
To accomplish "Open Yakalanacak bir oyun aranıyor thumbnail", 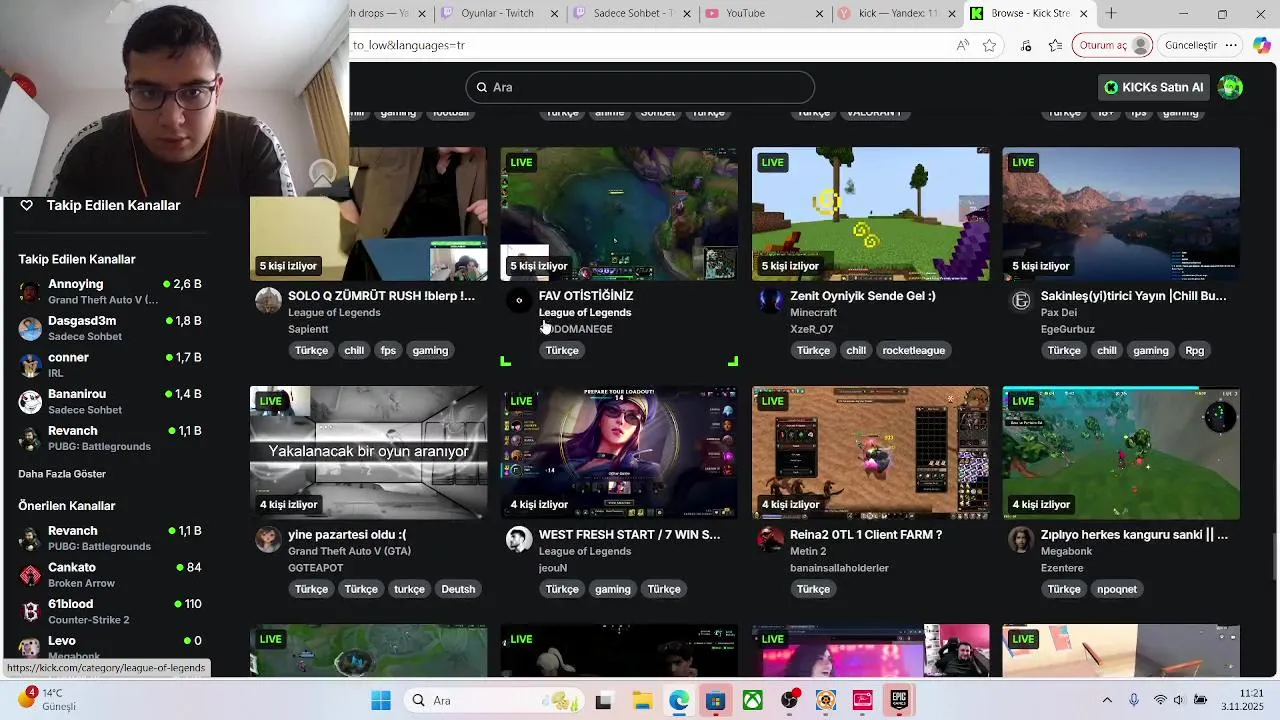I will (368, 453).
